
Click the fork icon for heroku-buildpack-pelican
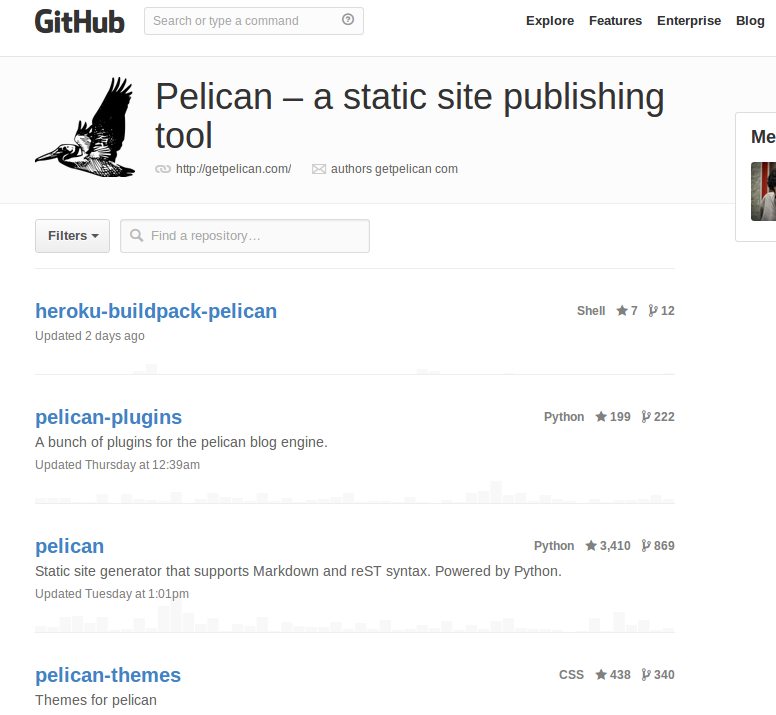[x=653, y=311]
